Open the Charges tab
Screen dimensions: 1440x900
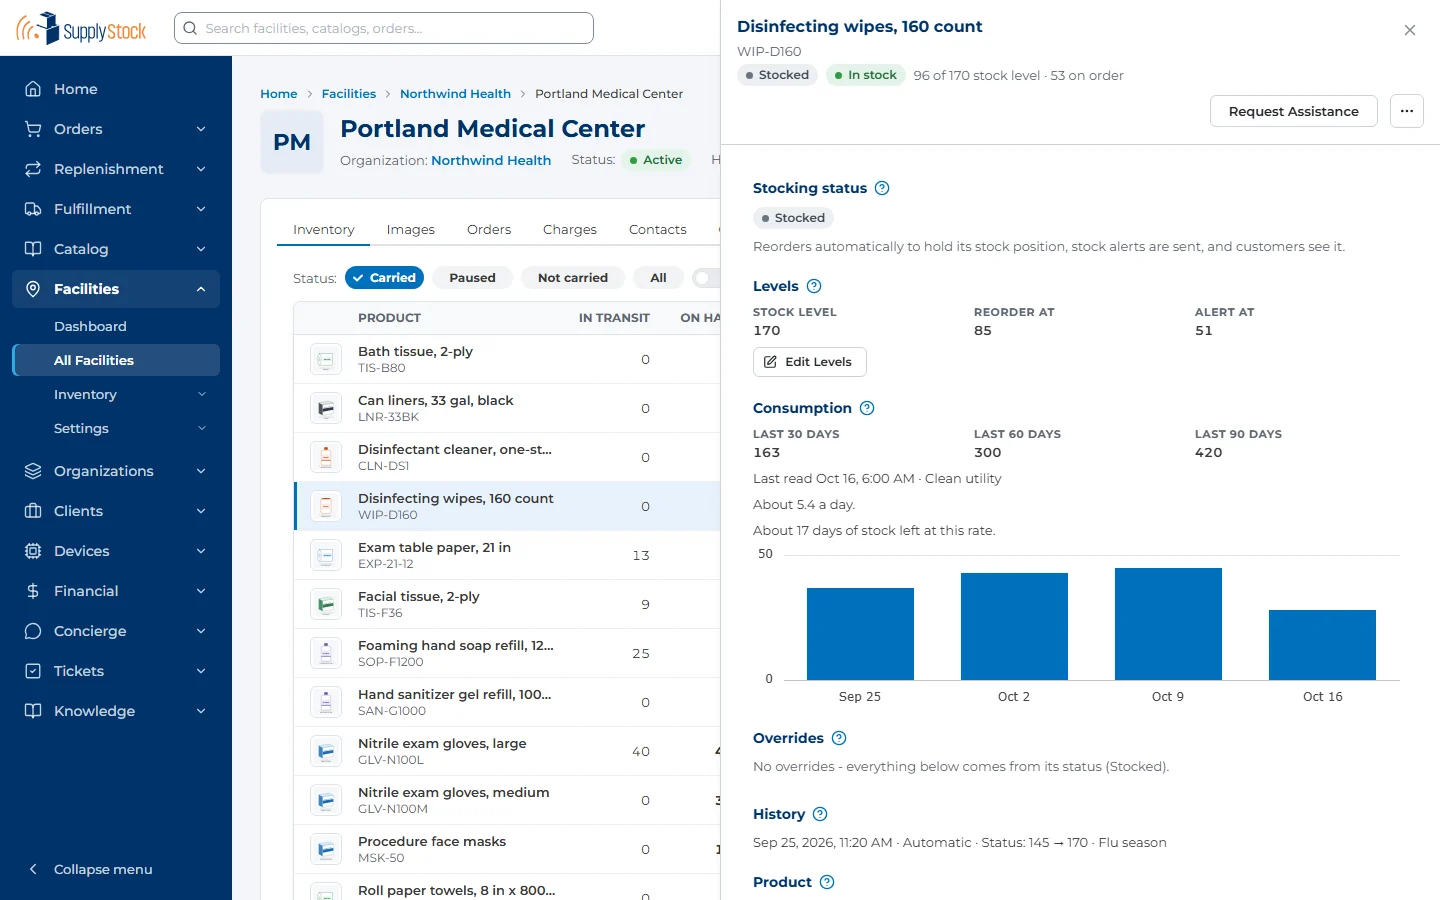pos(570,229)
